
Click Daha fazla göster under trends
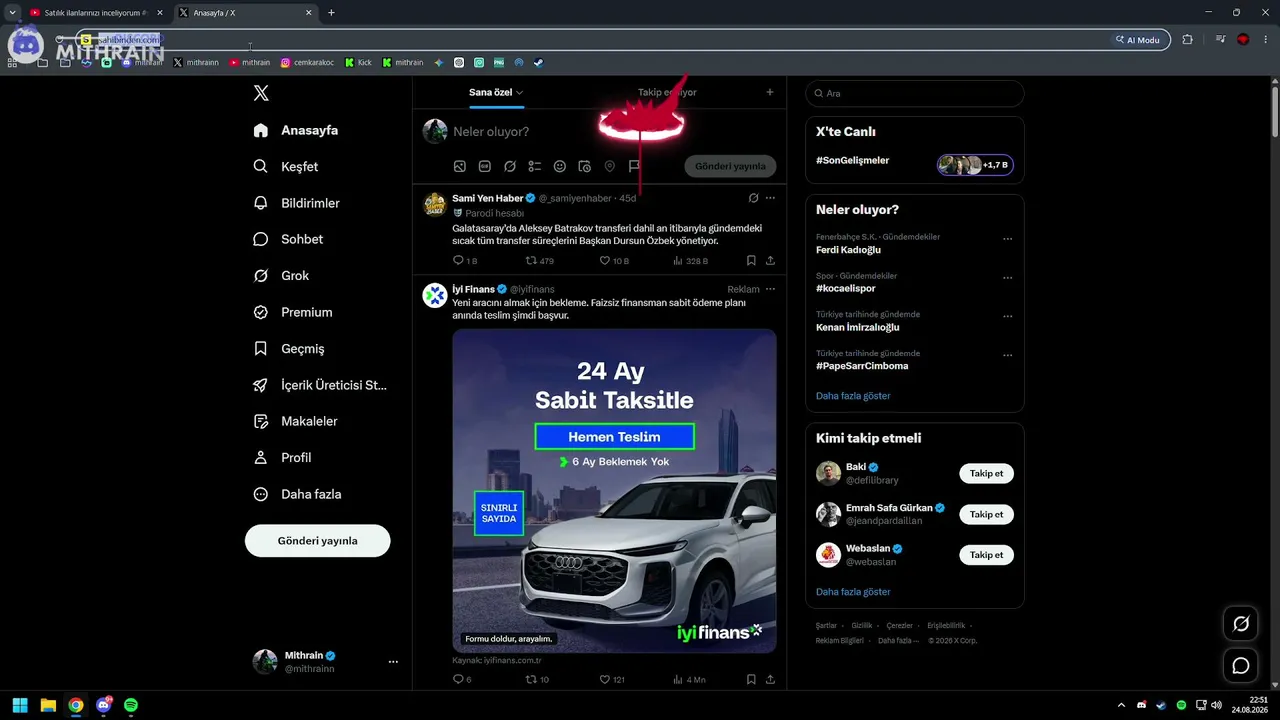point(853,396)
